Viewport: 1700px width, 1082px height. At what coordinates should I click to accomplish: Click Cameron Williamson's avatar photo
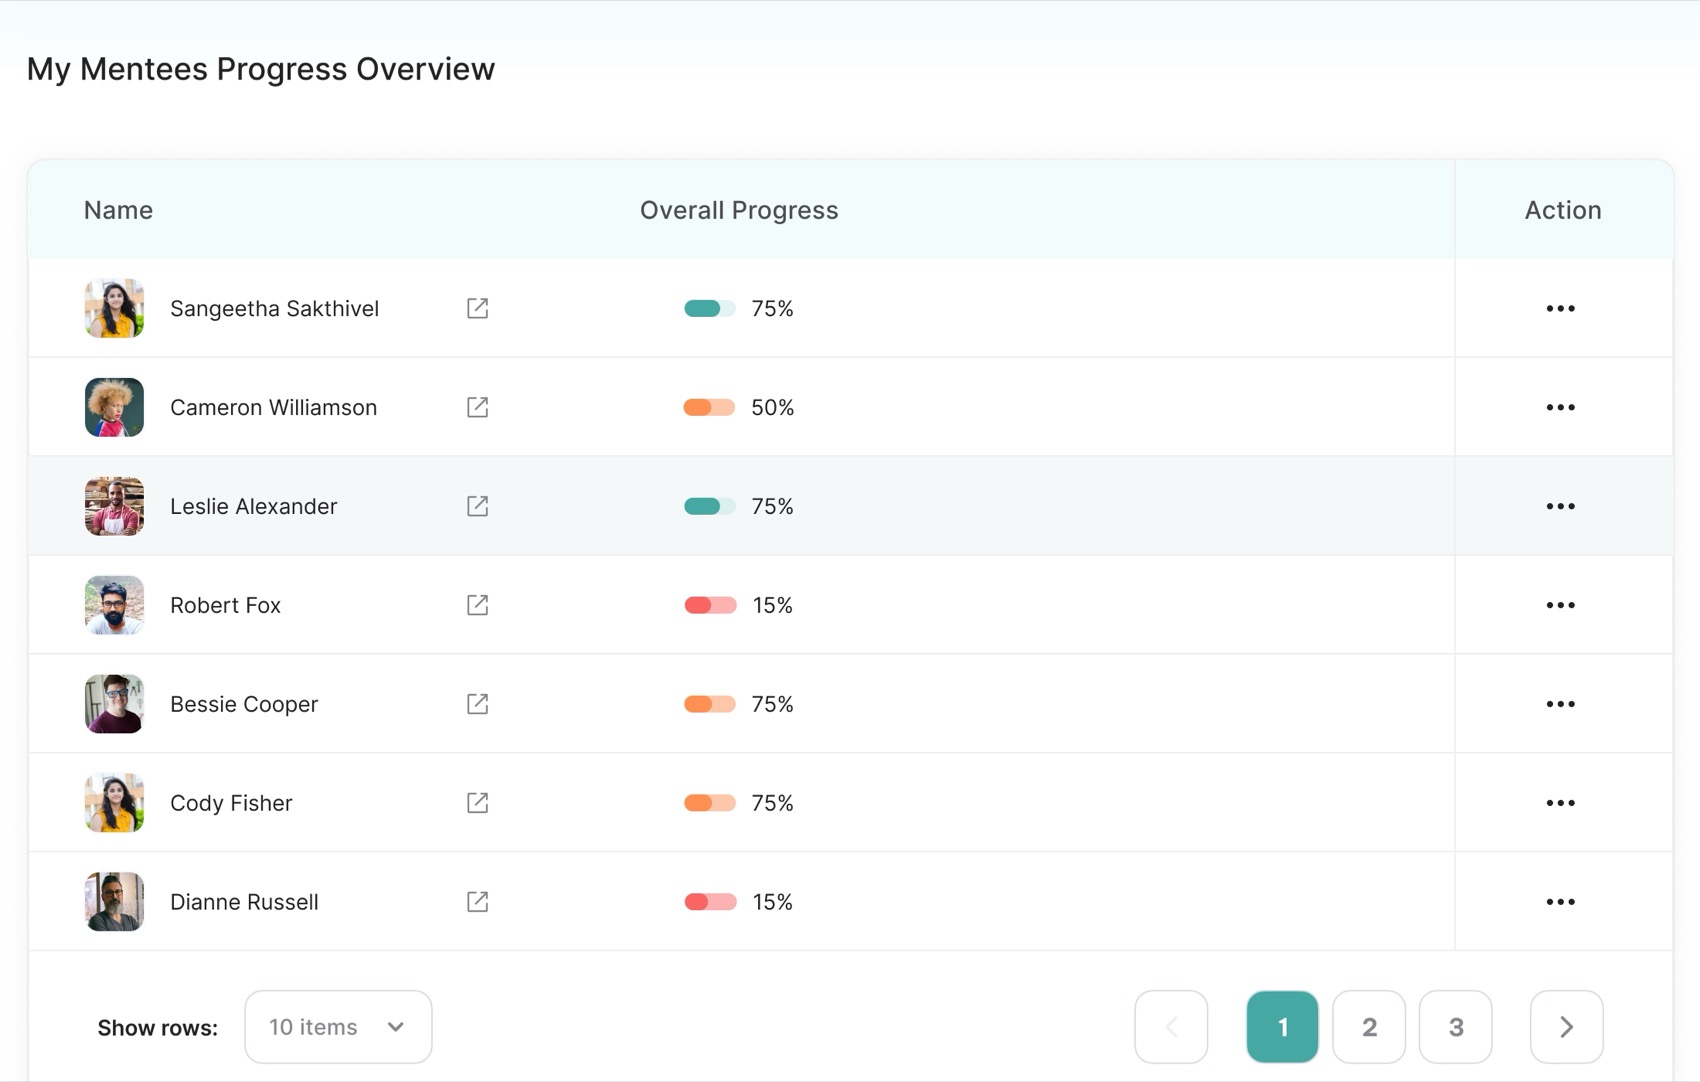pos(114,407)
